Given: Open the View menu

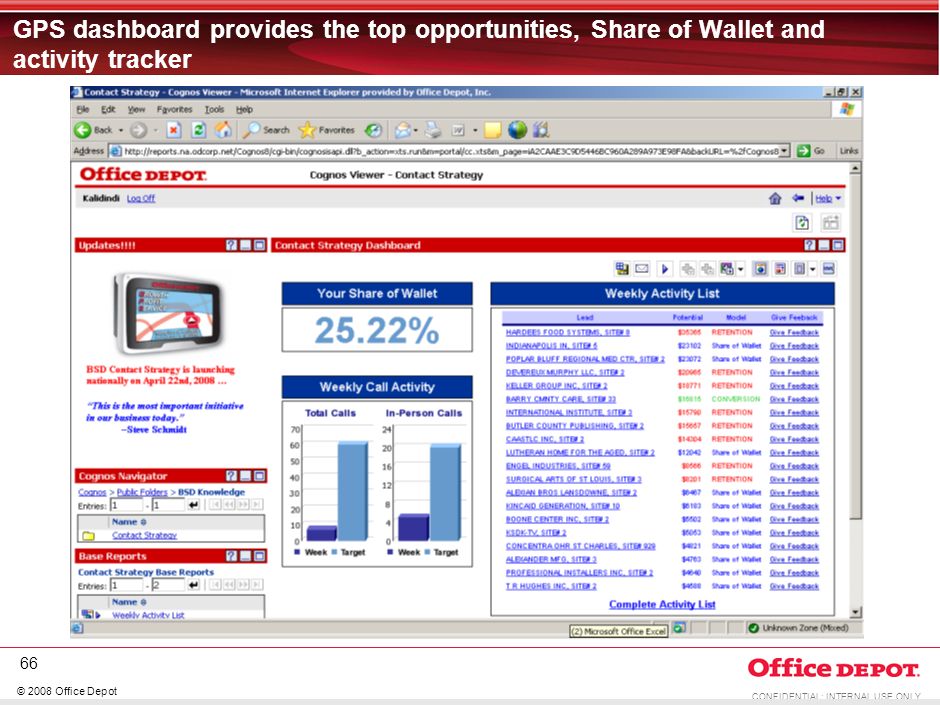Looking at the screenshot, I should [x=136, y=110].
